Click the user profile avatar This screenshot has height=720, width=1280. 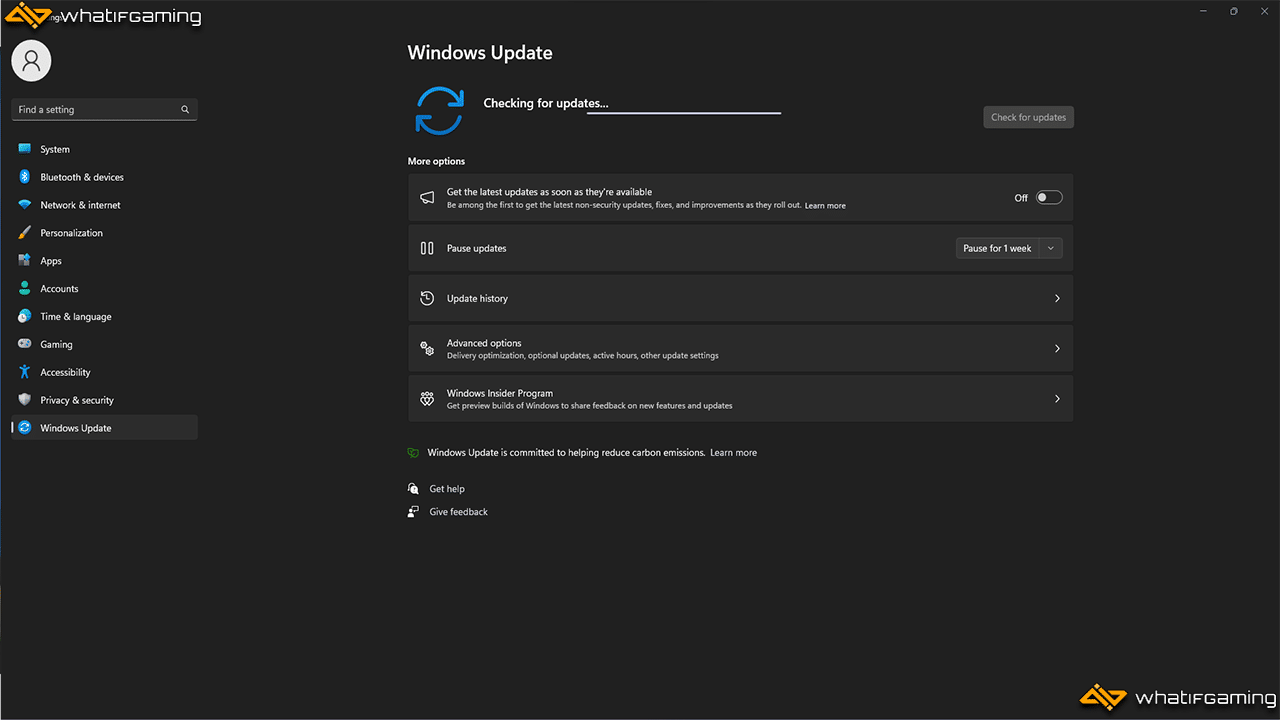pos(31,61)
